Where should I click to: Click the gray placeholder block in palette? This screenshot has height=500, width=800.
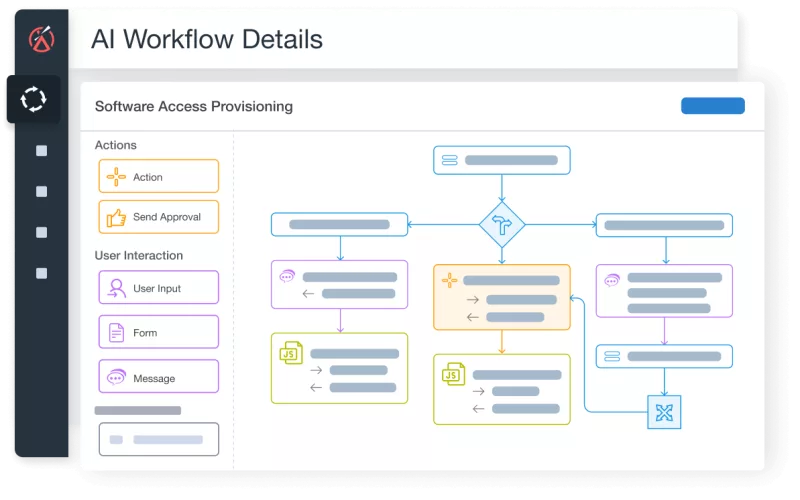pyautogui.click(x=158, y=439)
